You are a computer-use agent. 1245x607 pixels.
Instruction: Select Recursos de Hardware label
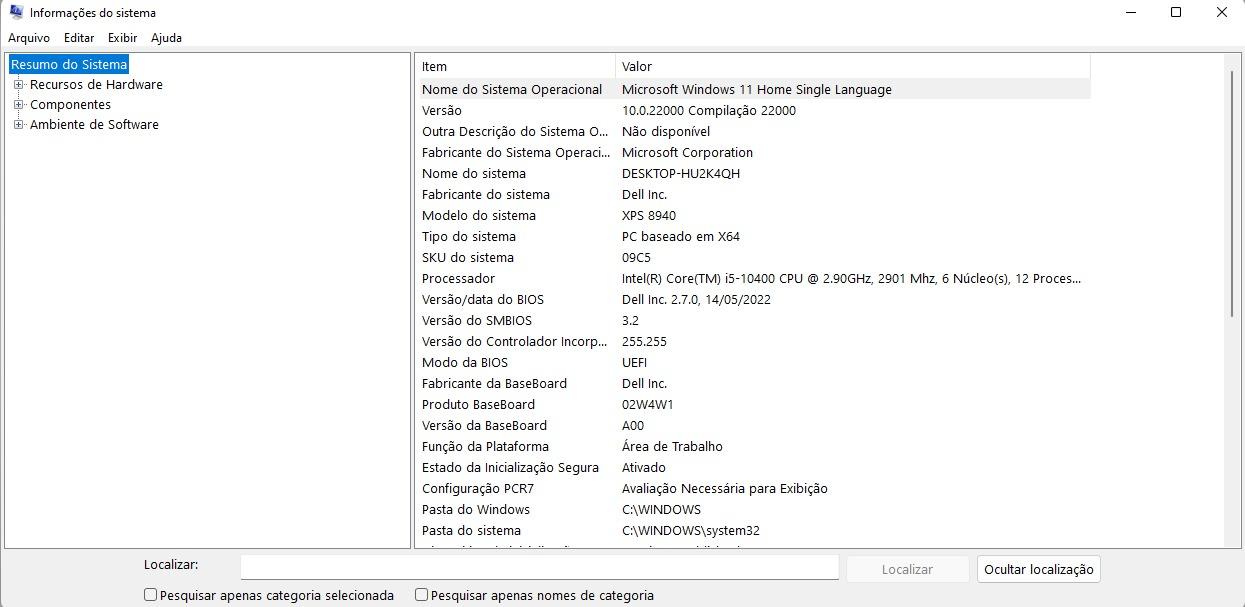tap(96, 85)
